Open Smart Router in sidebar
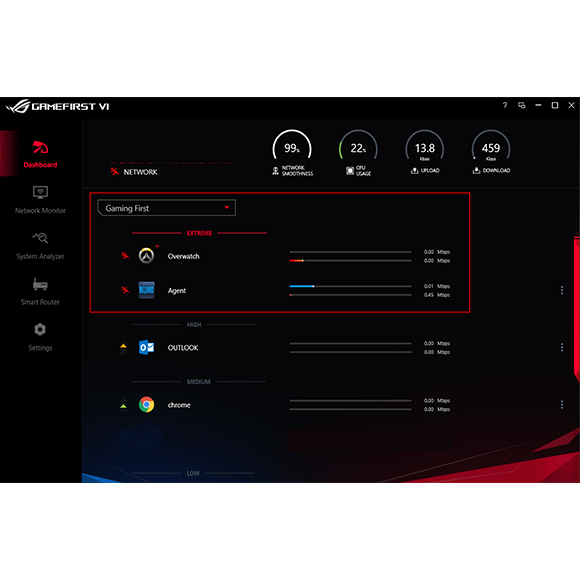The width and height of the screenshot is (580, 580). click(40, 292)
